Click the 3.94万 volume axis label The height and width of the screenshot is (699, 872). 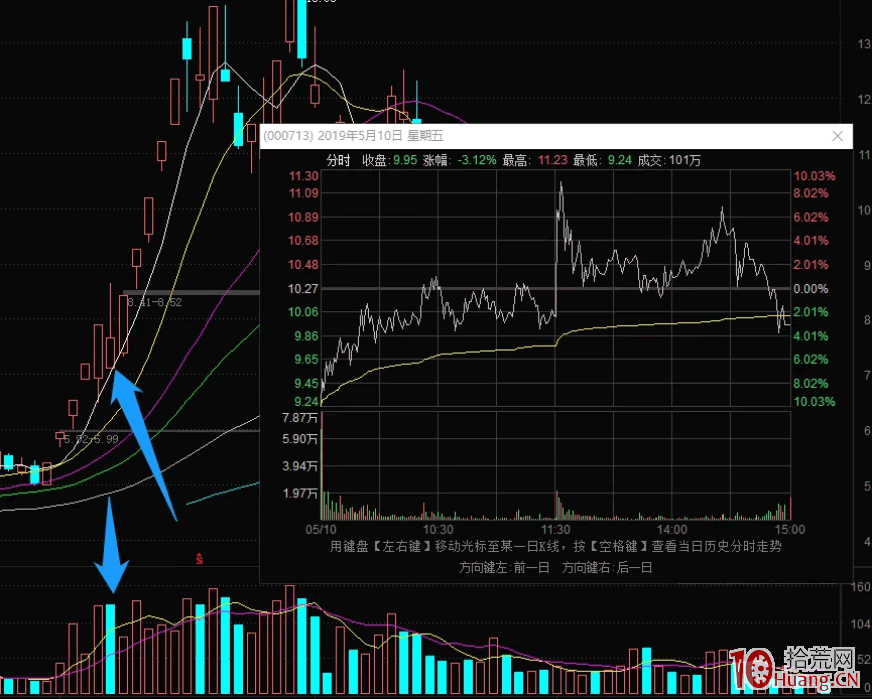click(x=300, y=466)
